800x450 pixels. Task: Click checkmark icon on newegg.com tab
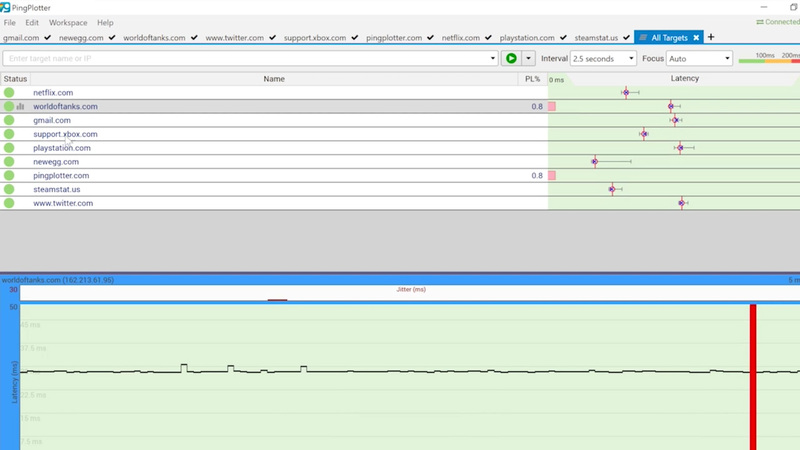coord(112,37)
